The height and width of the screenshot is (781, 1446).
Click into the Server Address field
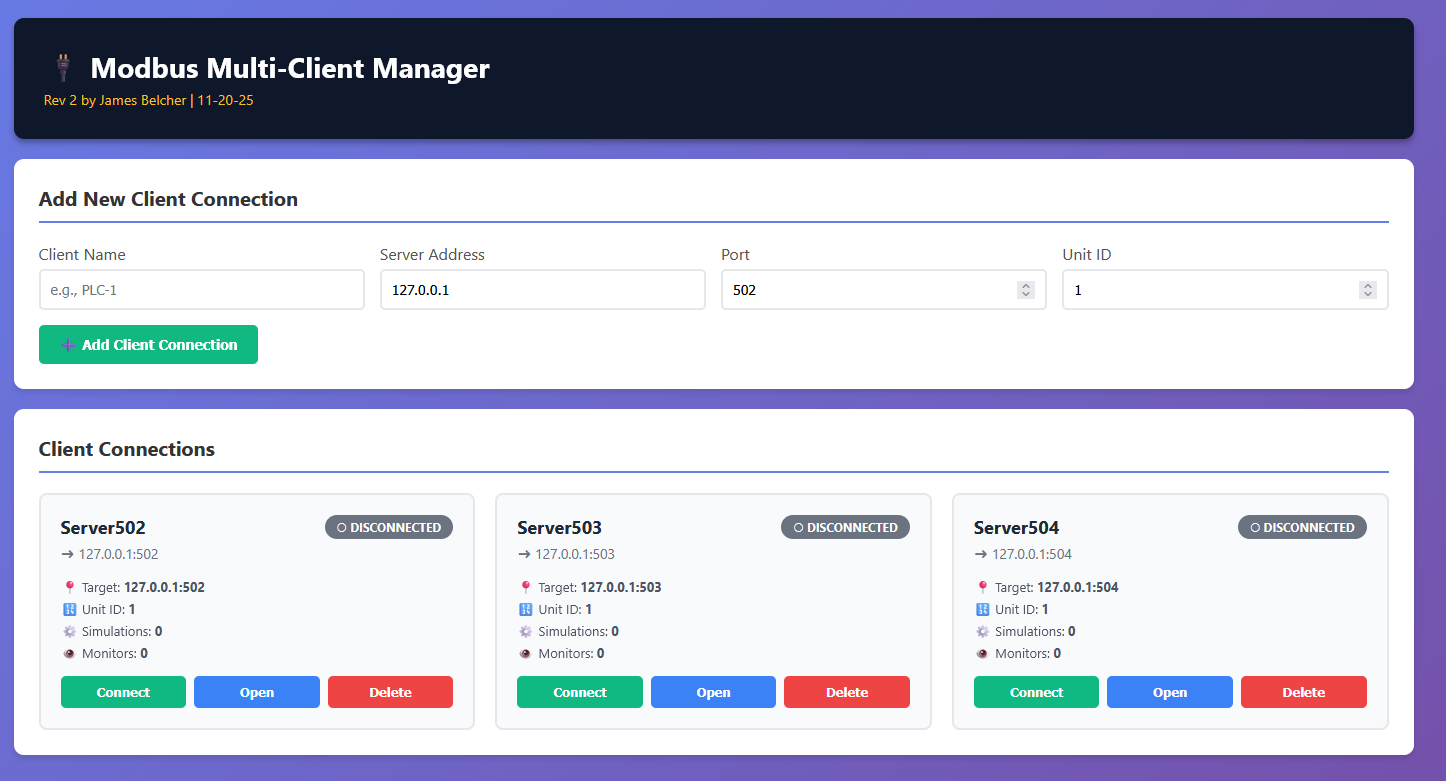pyautogui.click(x=543, y=290)
